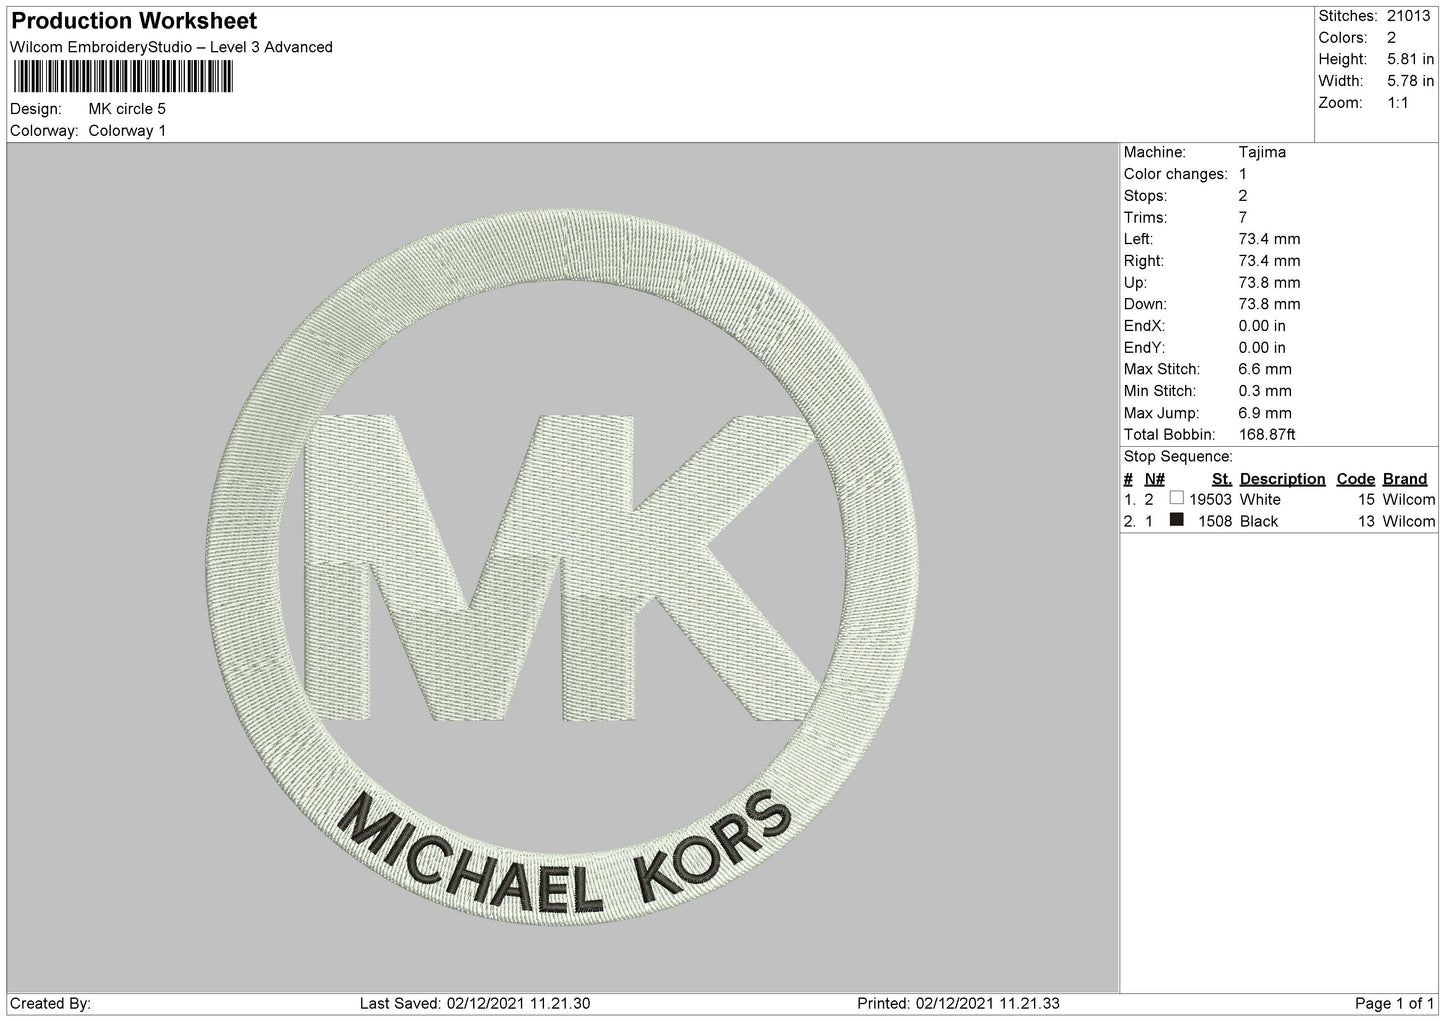The width and height of the screenshot is (1445, 1021).
Task: Click 'Wilcom EmbroideryStudio – Level 3 Advanced' text
Action: (171, 47)
